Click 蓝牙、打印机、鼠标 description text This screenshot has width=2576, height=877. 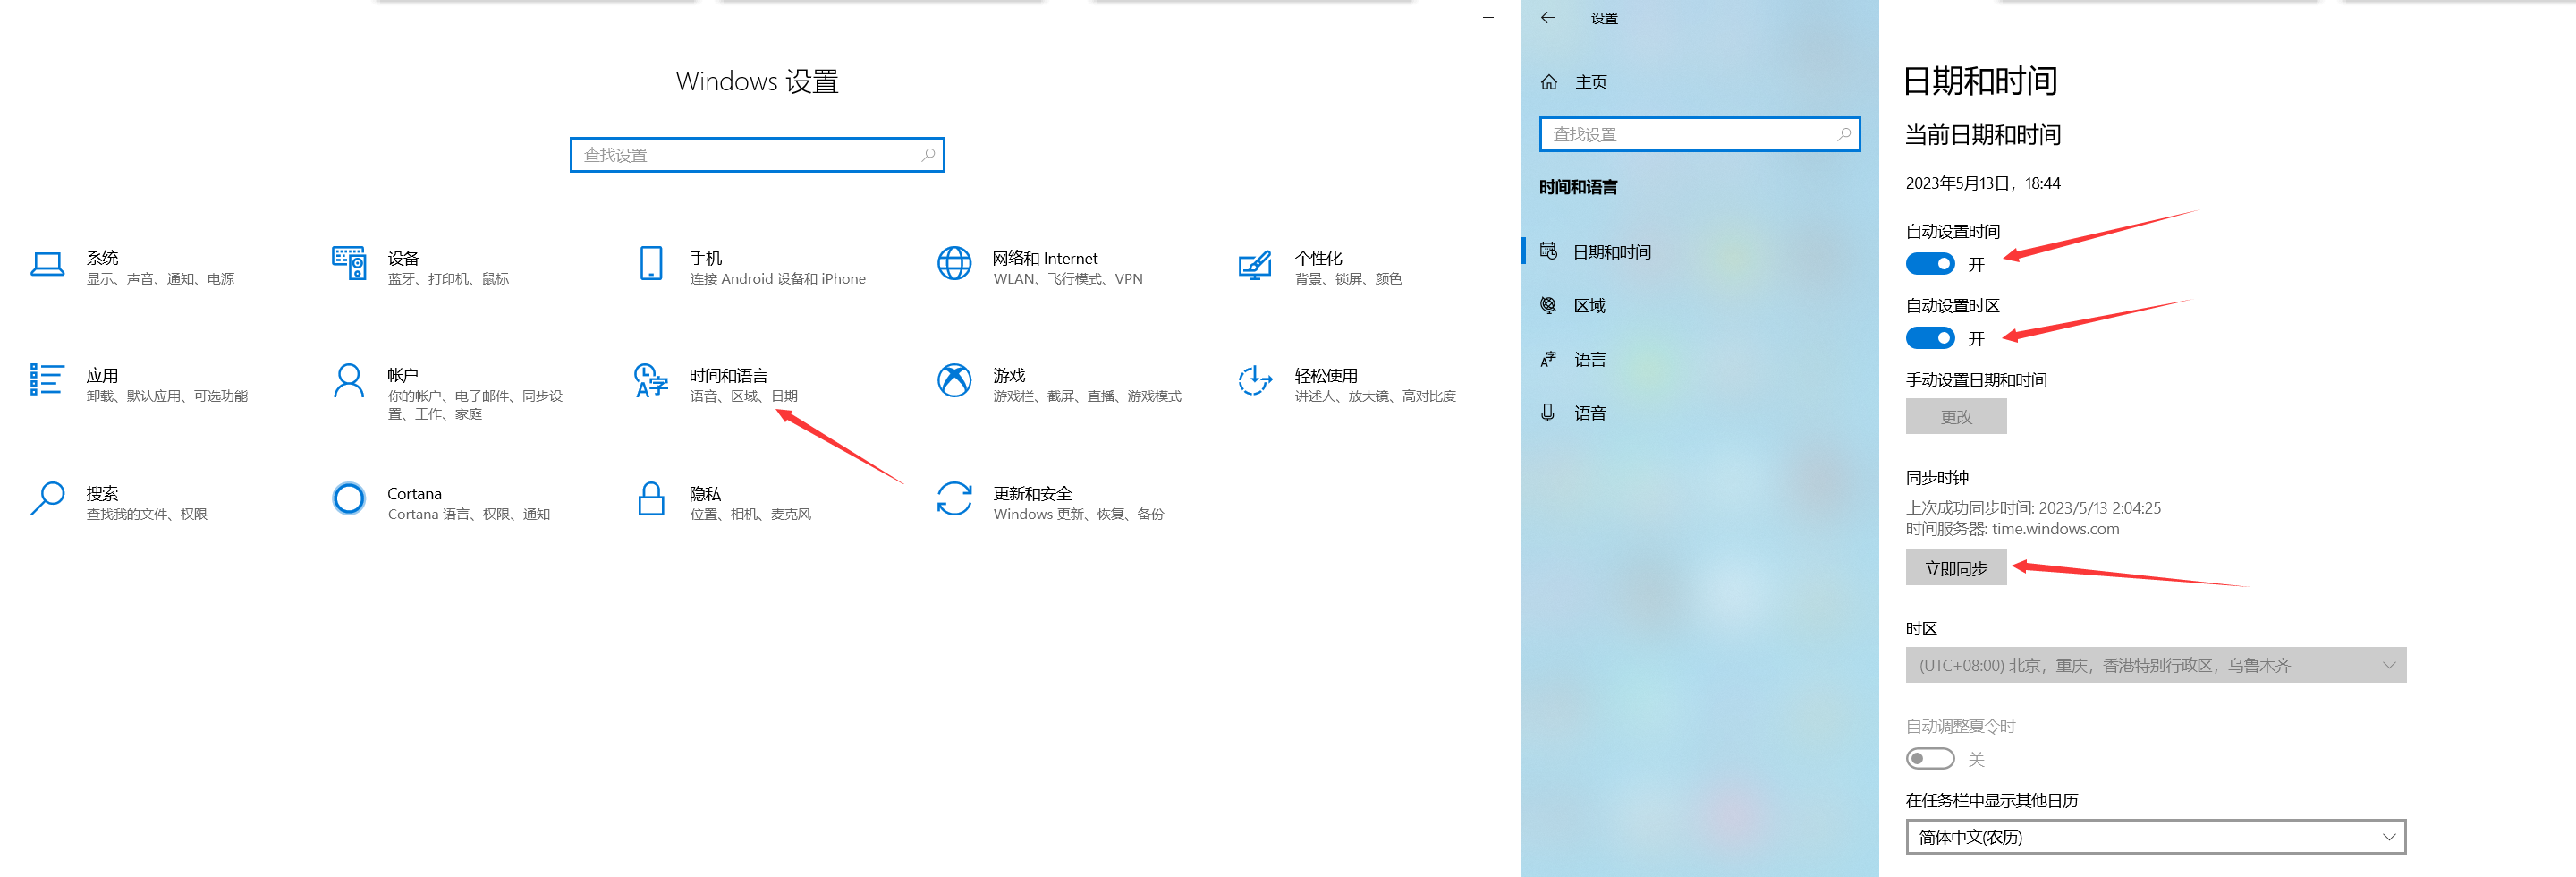(x=448, y=279)
